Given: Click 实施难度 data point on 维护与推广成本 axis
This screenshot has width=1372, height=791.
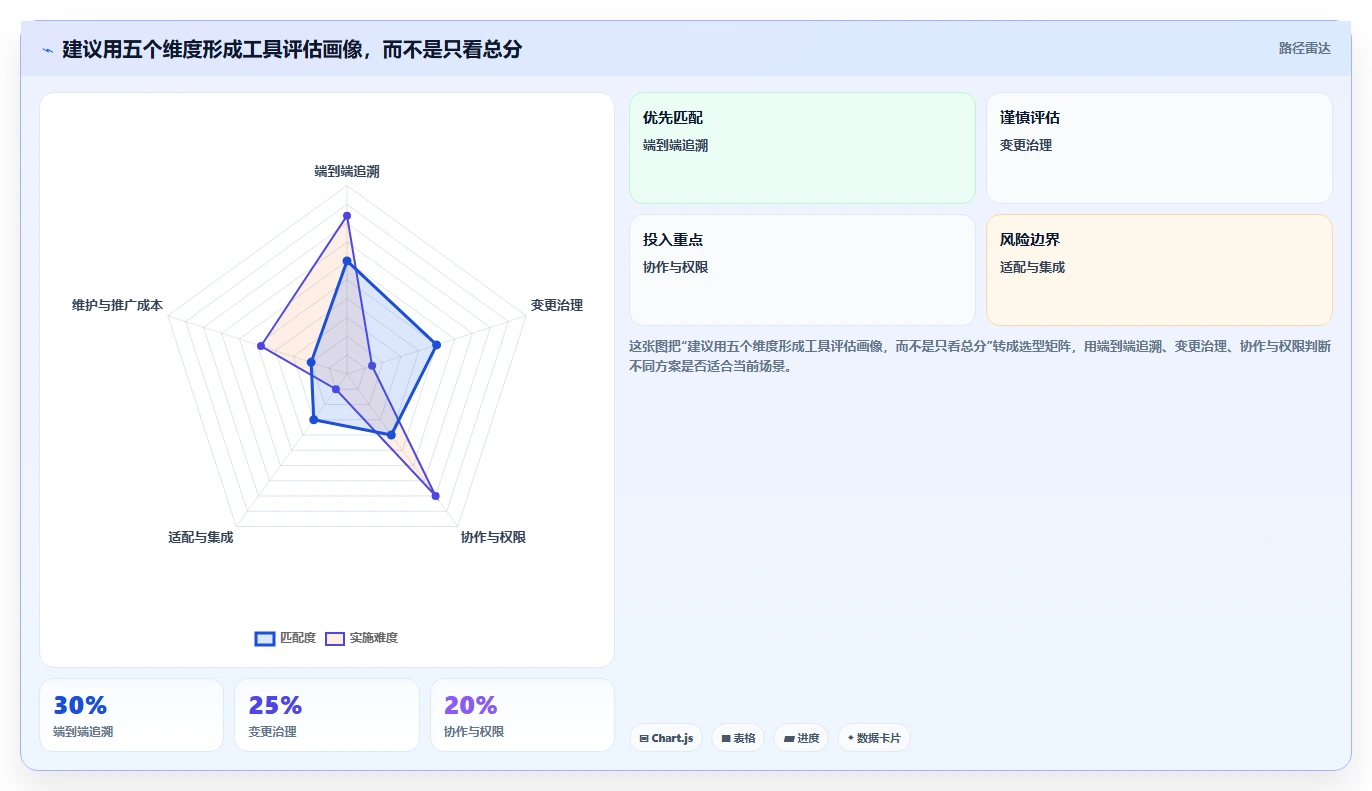Looking at the screenshot, I should pyautogui.click(x=261, y=346).
